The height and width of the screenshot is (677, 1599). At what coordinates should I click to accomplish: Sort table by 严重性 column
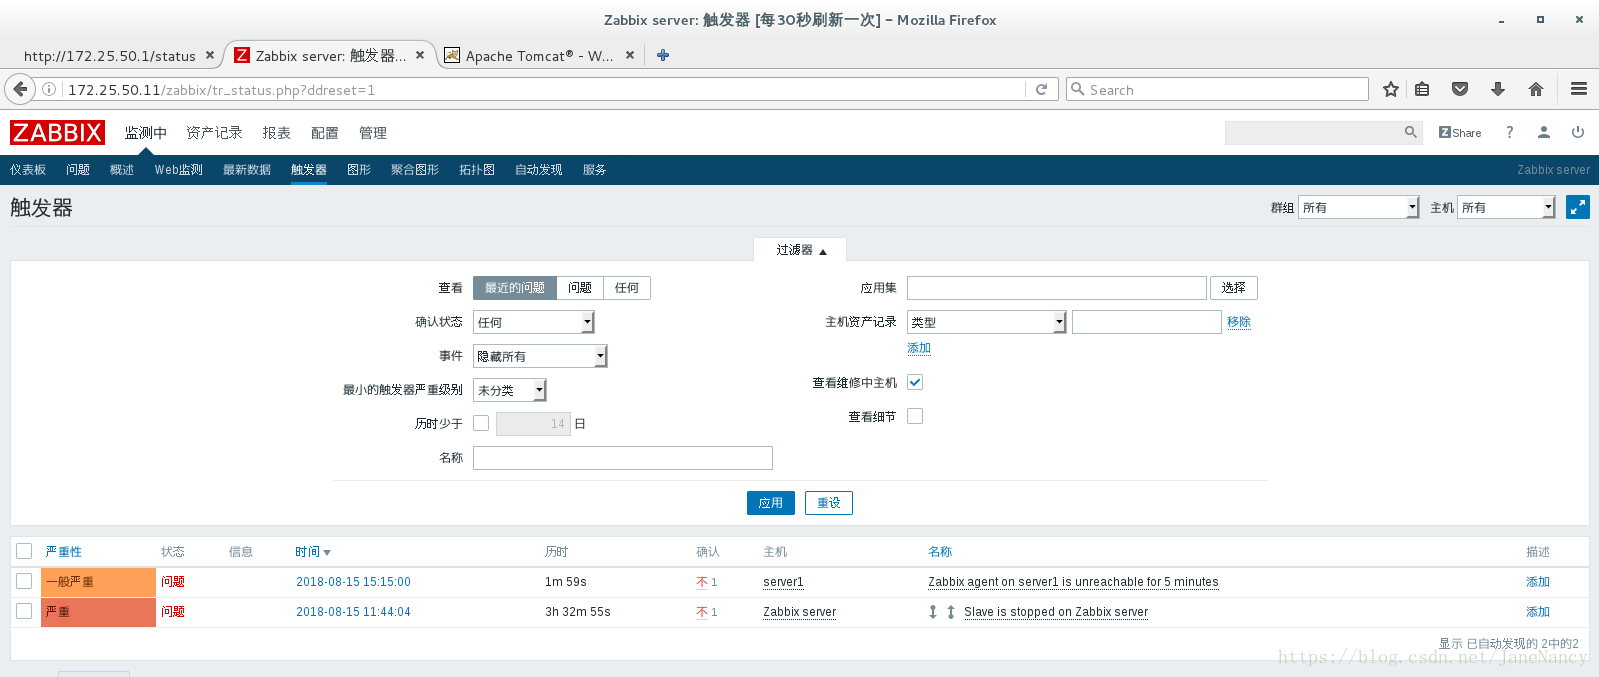(64, 552)
